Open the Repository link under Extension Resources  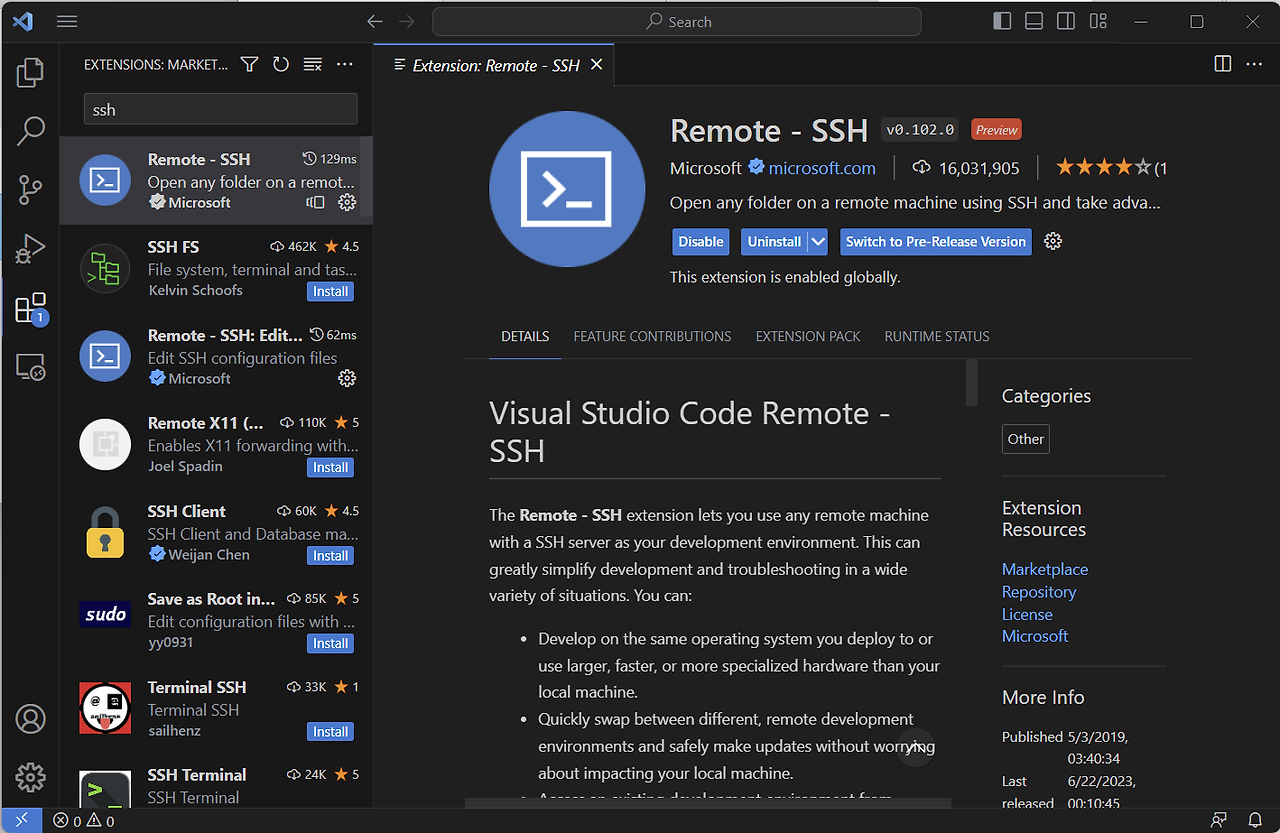(1039, 591)
